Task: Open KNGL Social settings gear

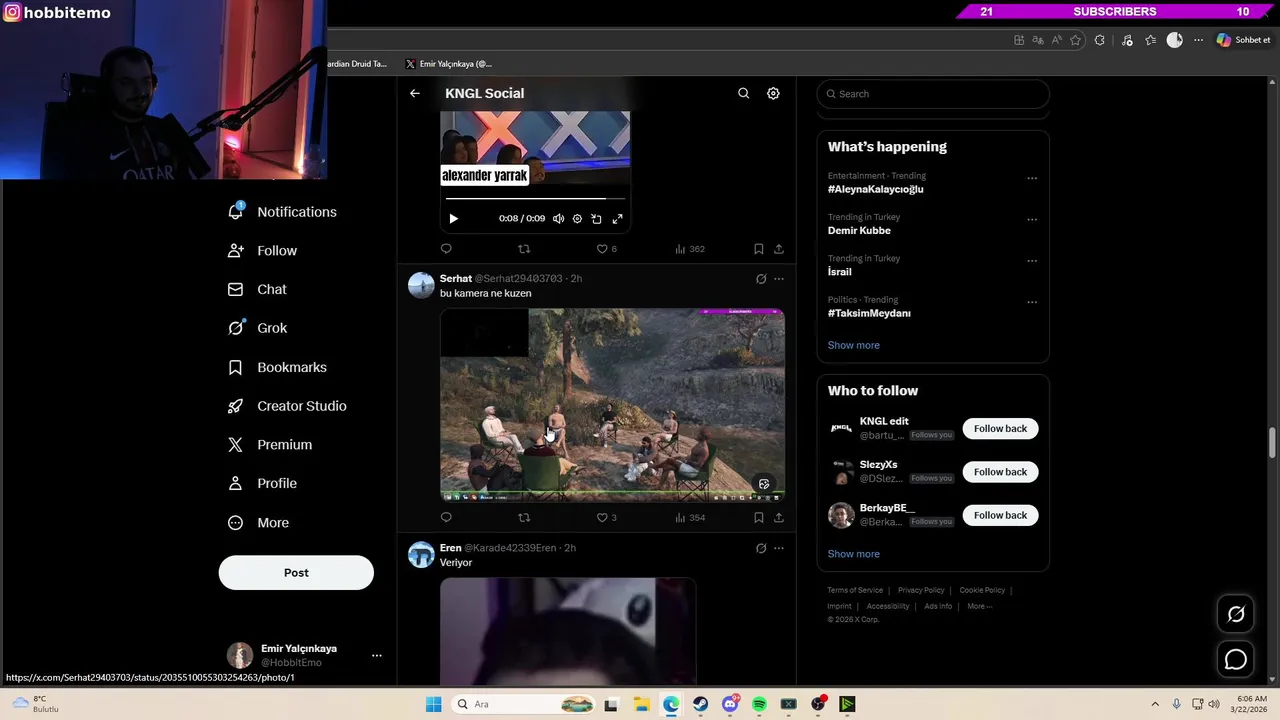Action: click(773, 93)
